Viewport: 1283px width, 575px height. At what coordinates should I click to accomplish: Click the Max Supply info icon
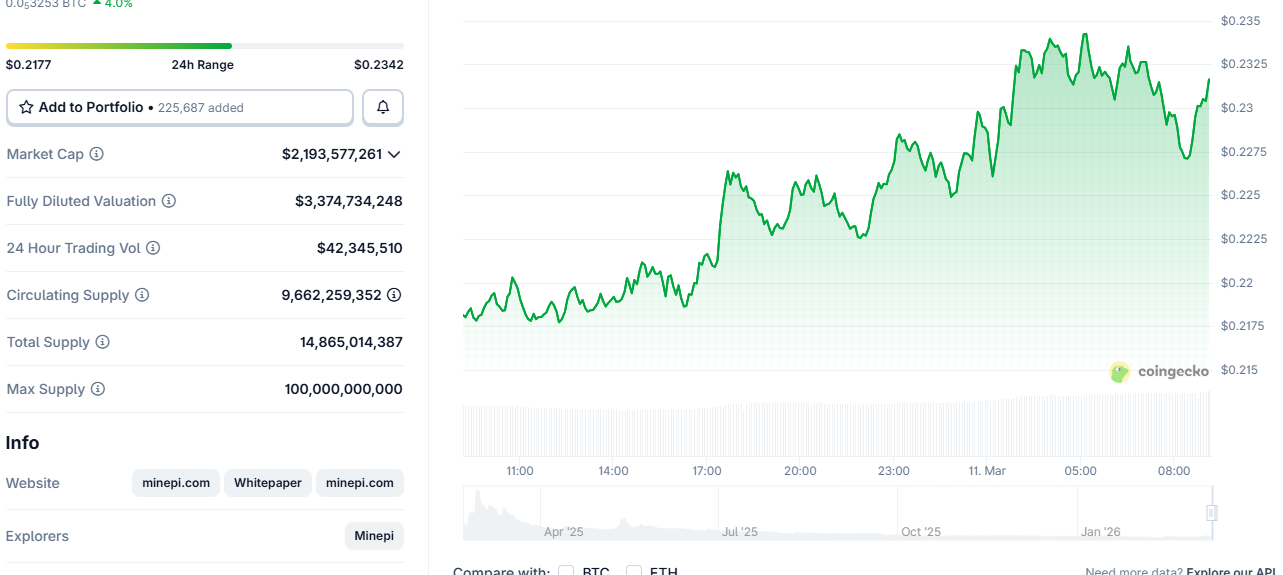tap(98, 389)
